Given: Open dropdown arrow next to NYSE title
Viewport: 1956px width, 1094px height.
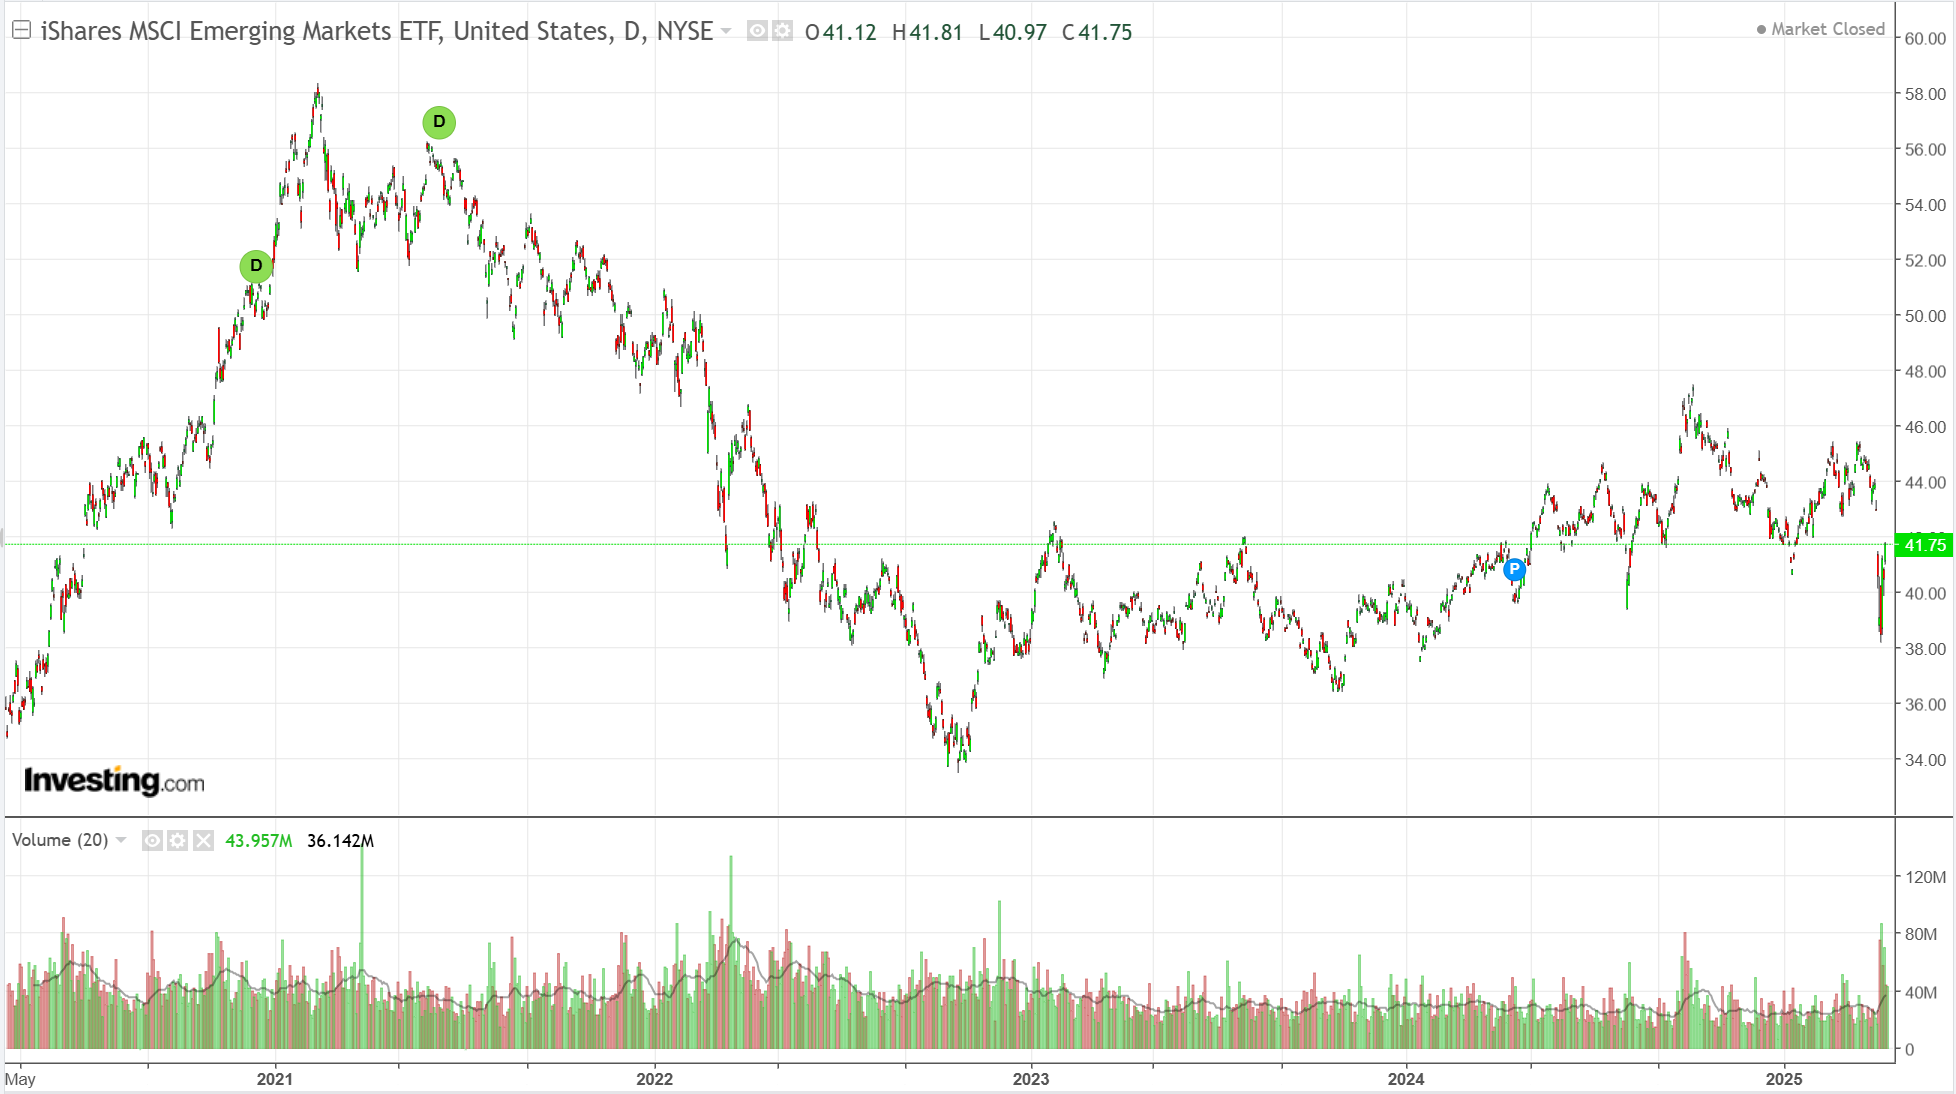Looking at the screenshot, I should pyautogui.click(x=726, y=31).
